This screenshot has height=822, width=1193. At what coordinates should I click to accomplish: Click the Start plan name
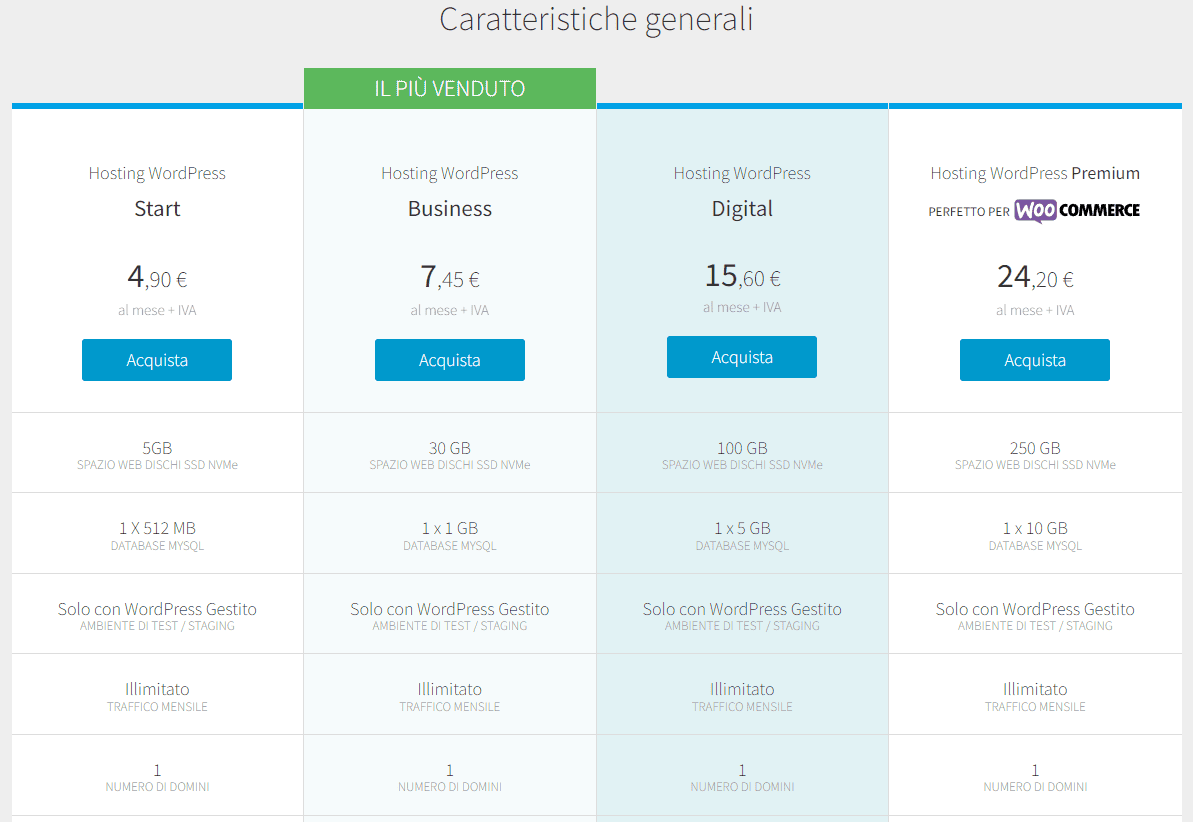coord(157,209)
